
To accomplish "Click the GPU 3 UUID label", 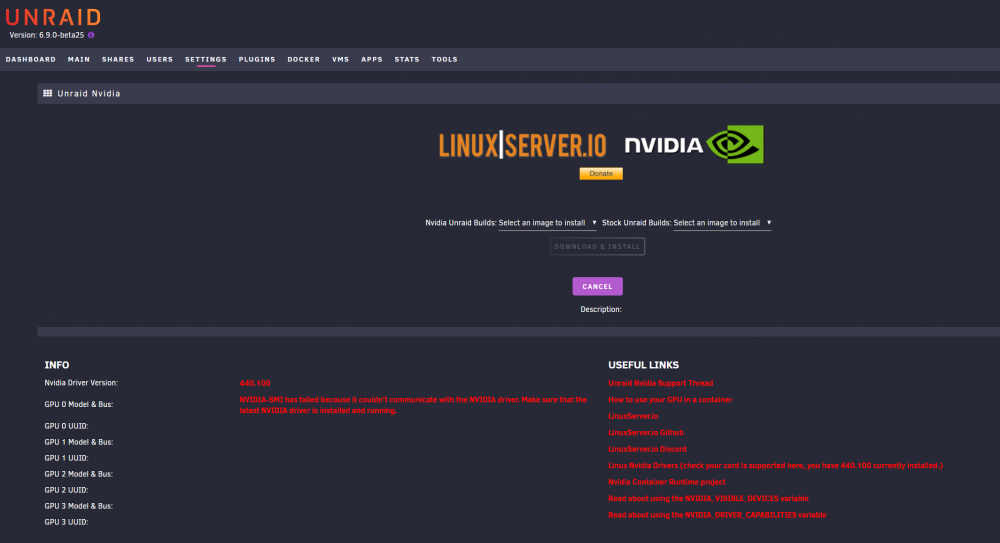I will (66, 522).
